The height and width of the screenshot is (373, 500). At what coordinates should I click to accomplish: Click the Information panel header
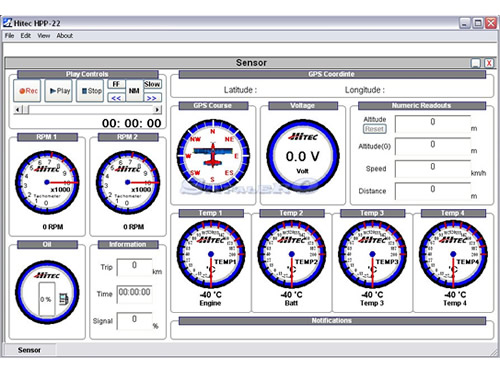[128, 244]
